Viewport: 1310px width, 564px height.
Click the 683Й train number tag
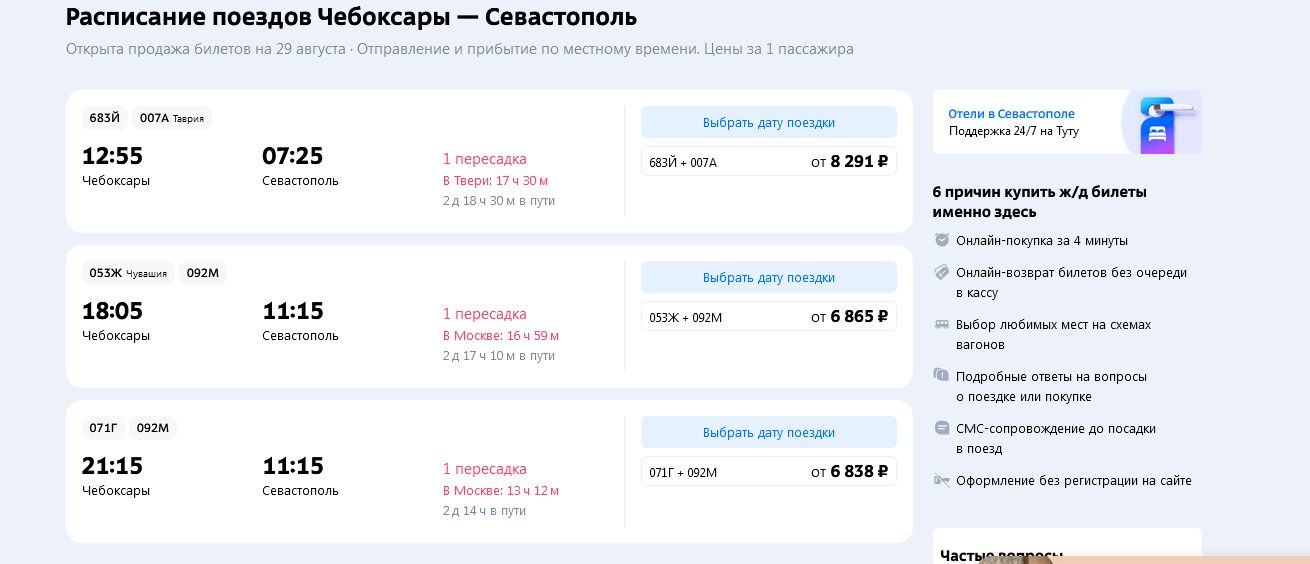(104, 118)
